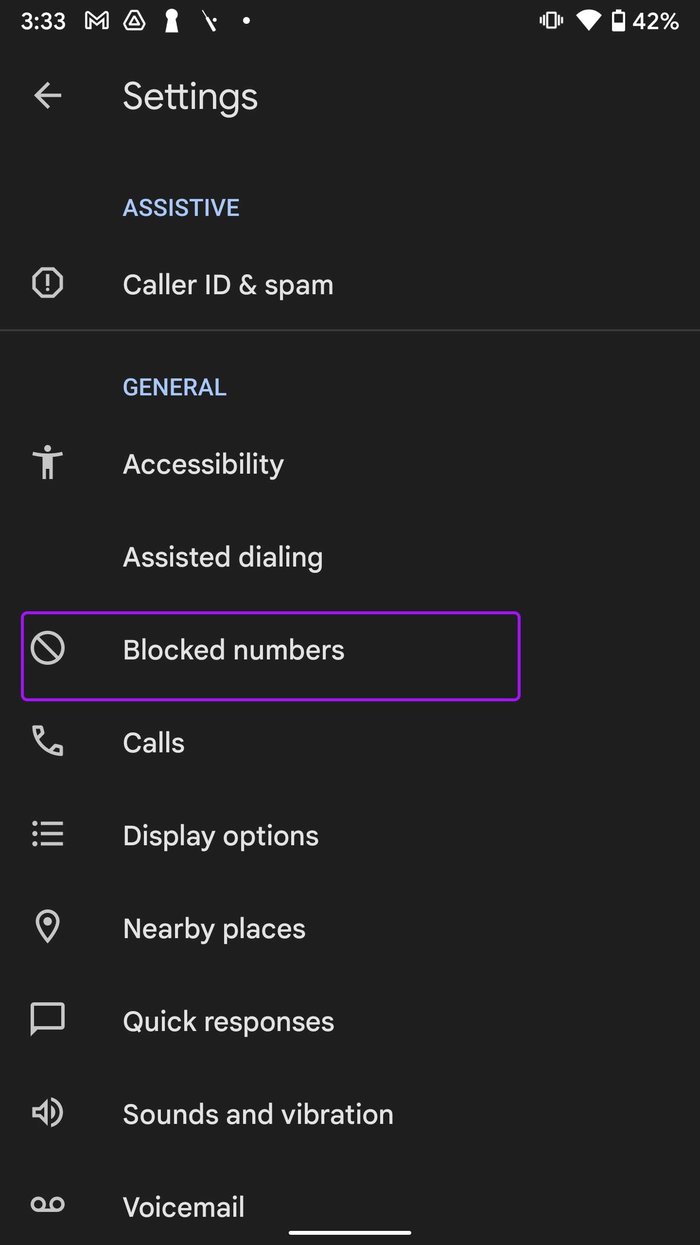The width and height of the screenshot is (700, 1245).
Task: Open Display options settings
Action: tap(220, 835)
